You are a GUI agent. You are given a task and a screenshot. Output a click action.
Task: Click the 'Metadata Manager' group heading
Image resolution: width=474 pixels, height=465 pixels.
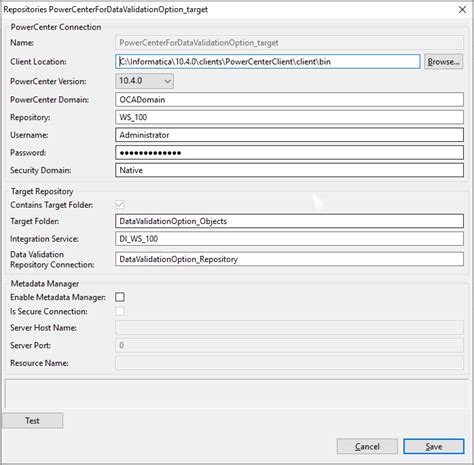pos(45,284)
